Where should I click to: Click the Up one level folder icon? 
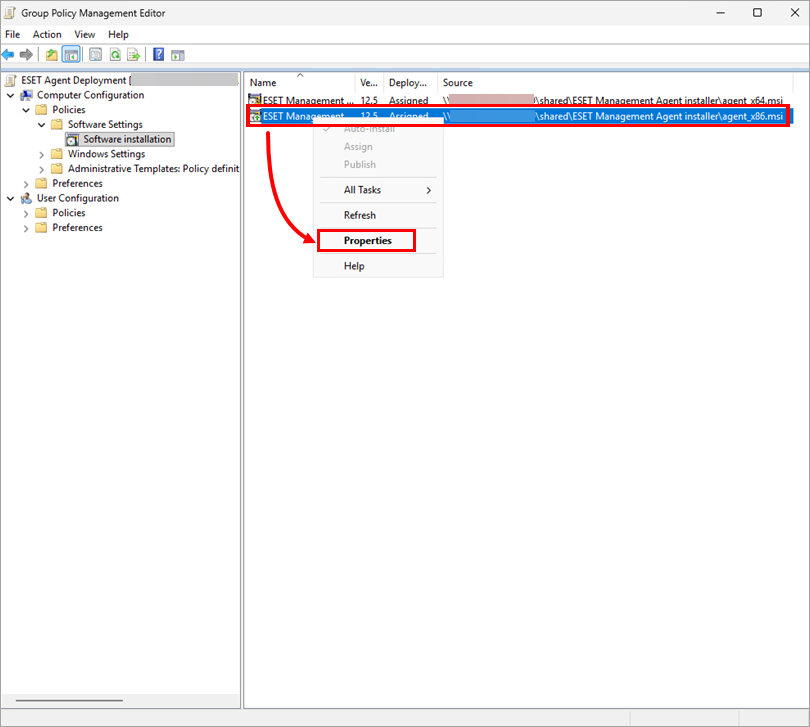tap(51, 54)
